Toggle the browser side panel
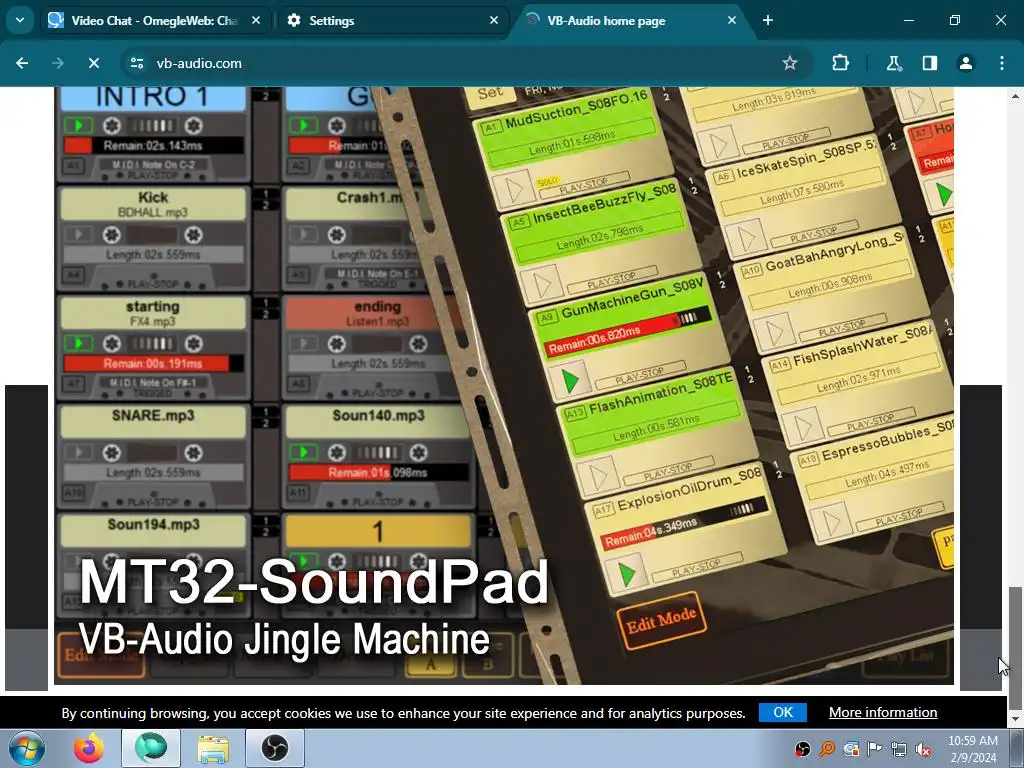Viewport: 1024px width, 768px height. pos(930,63)
